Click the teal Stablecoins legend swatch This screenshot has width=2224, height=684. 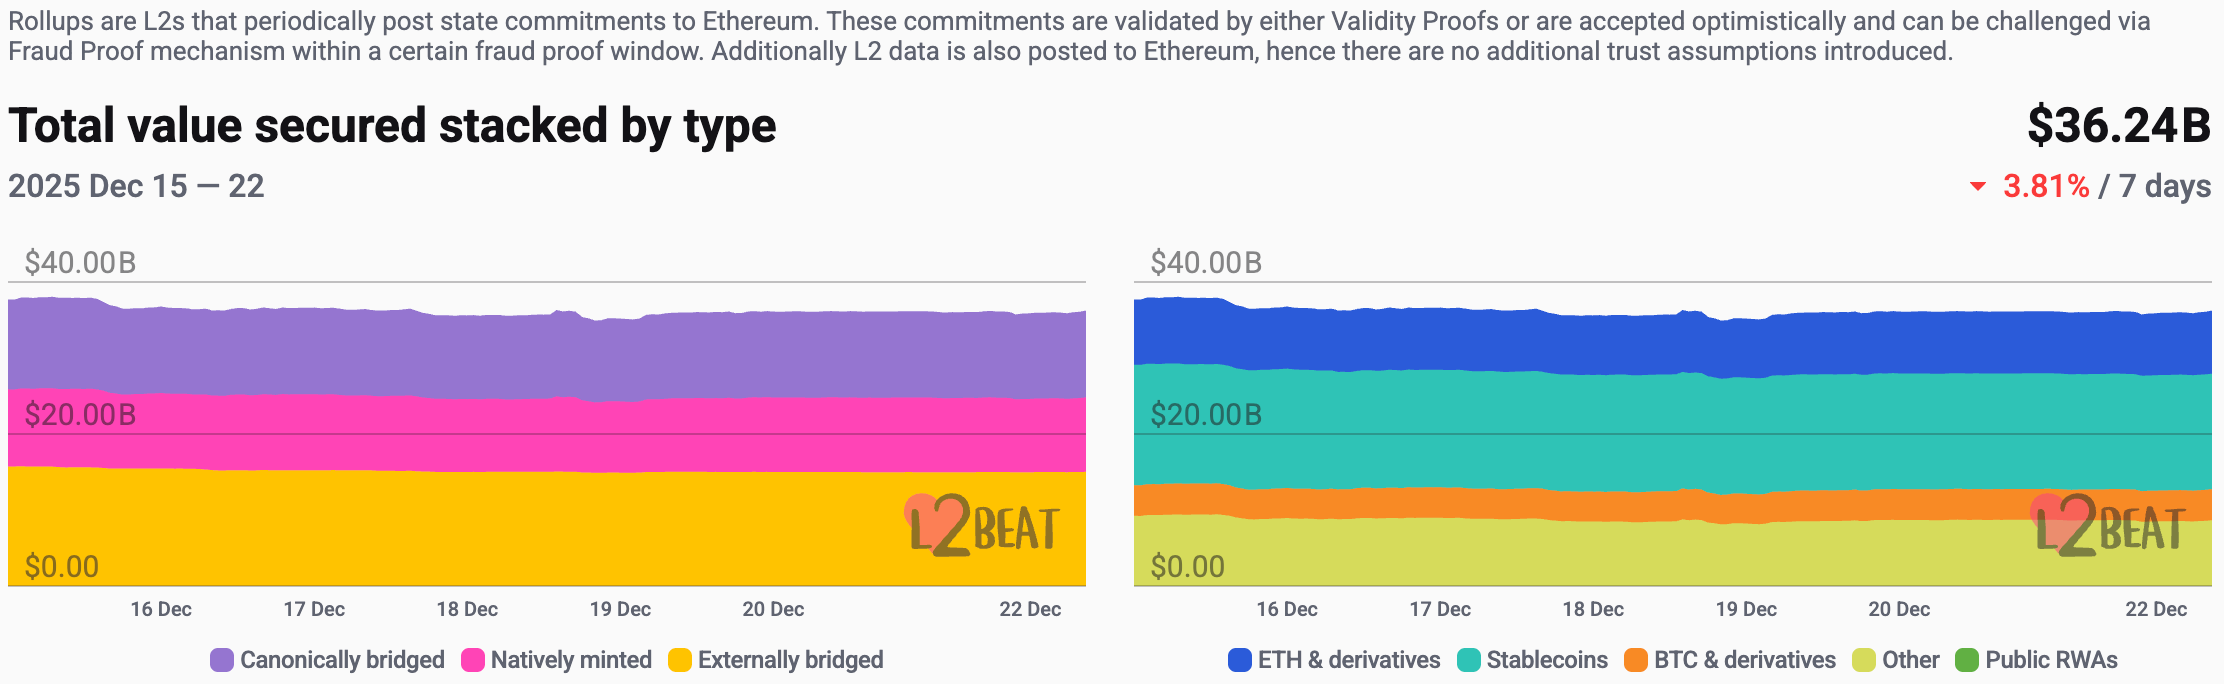coord(1469,660)
